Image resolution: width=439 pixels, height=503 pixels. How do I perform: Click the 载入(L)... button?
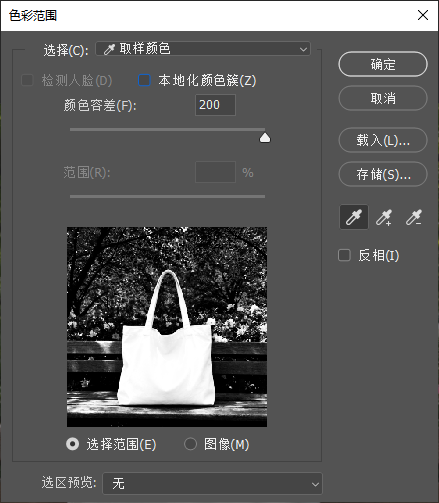point(383,140)
